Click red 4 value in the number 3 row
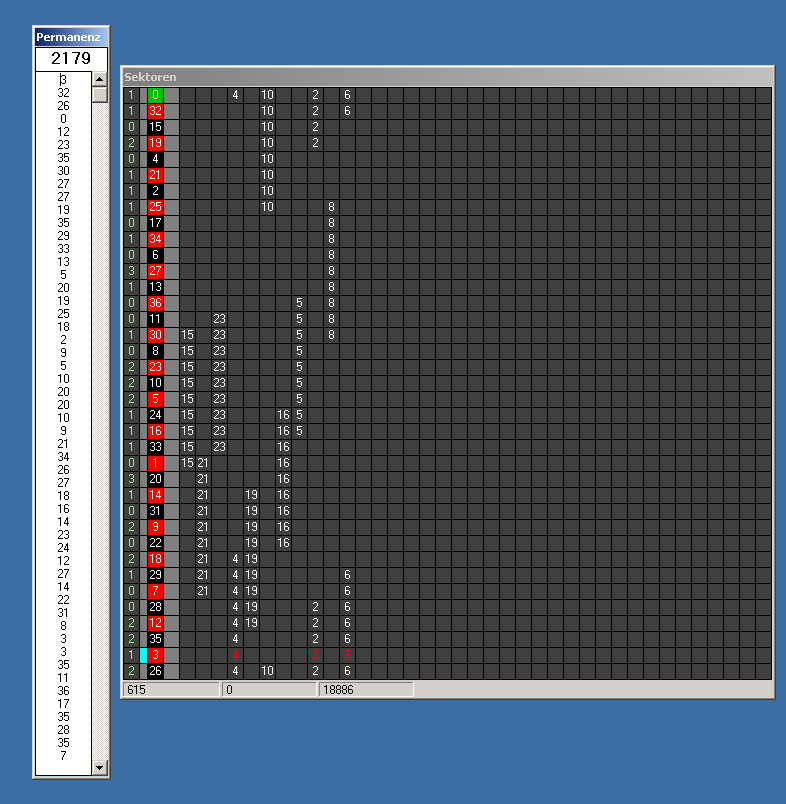Screen dimensions: 786x804 click(x=235, y=655)
